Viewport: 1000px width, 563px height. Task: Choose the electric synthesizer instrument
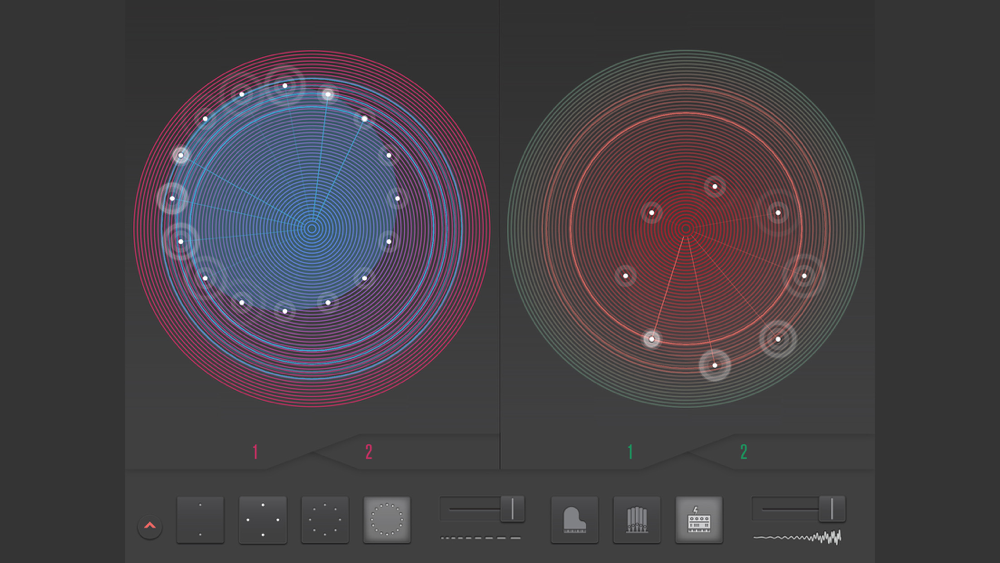(699, 520)
